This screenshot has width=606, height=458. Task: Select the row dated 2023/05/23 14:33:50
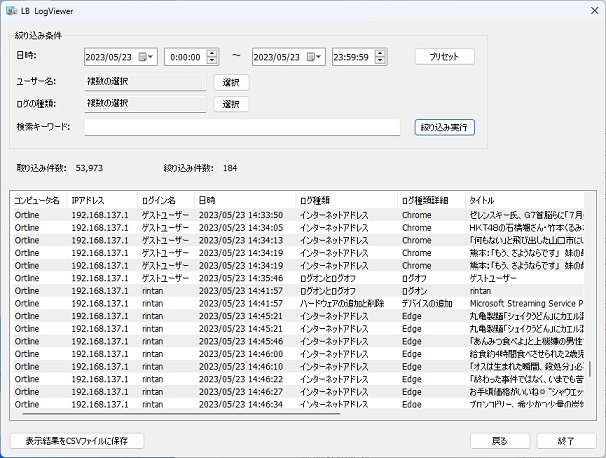pyautogui.click(x=297, y=215)
